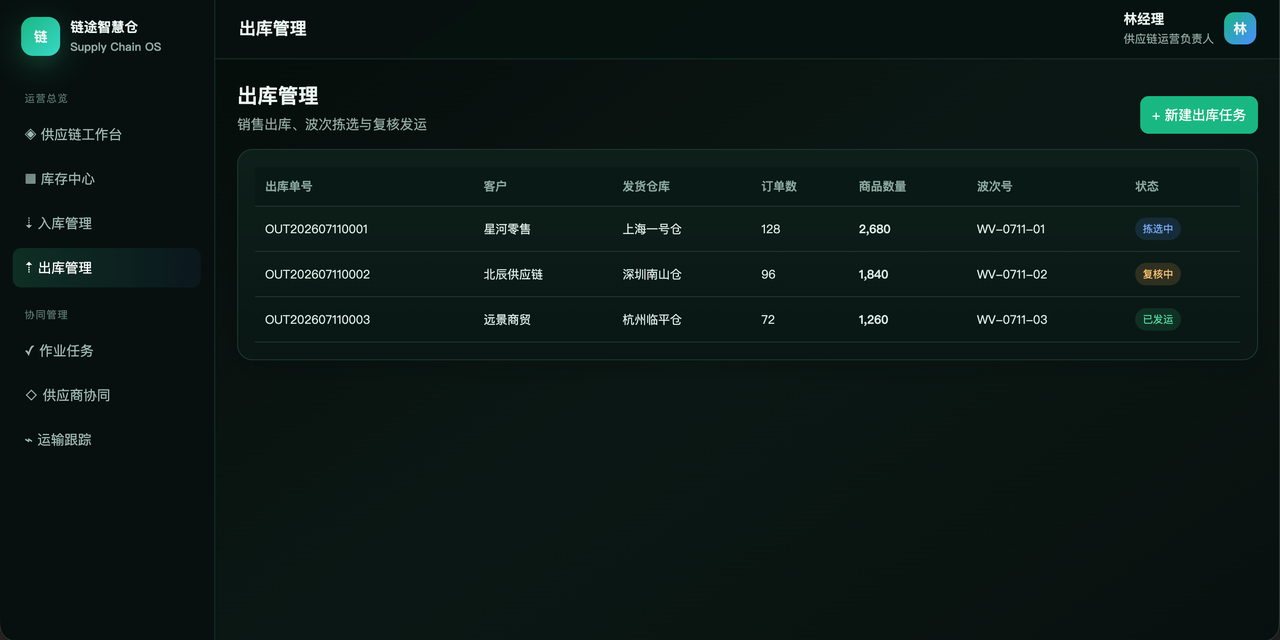
Task: Click the green 链 app logo icon
Action: click(41, 37)
